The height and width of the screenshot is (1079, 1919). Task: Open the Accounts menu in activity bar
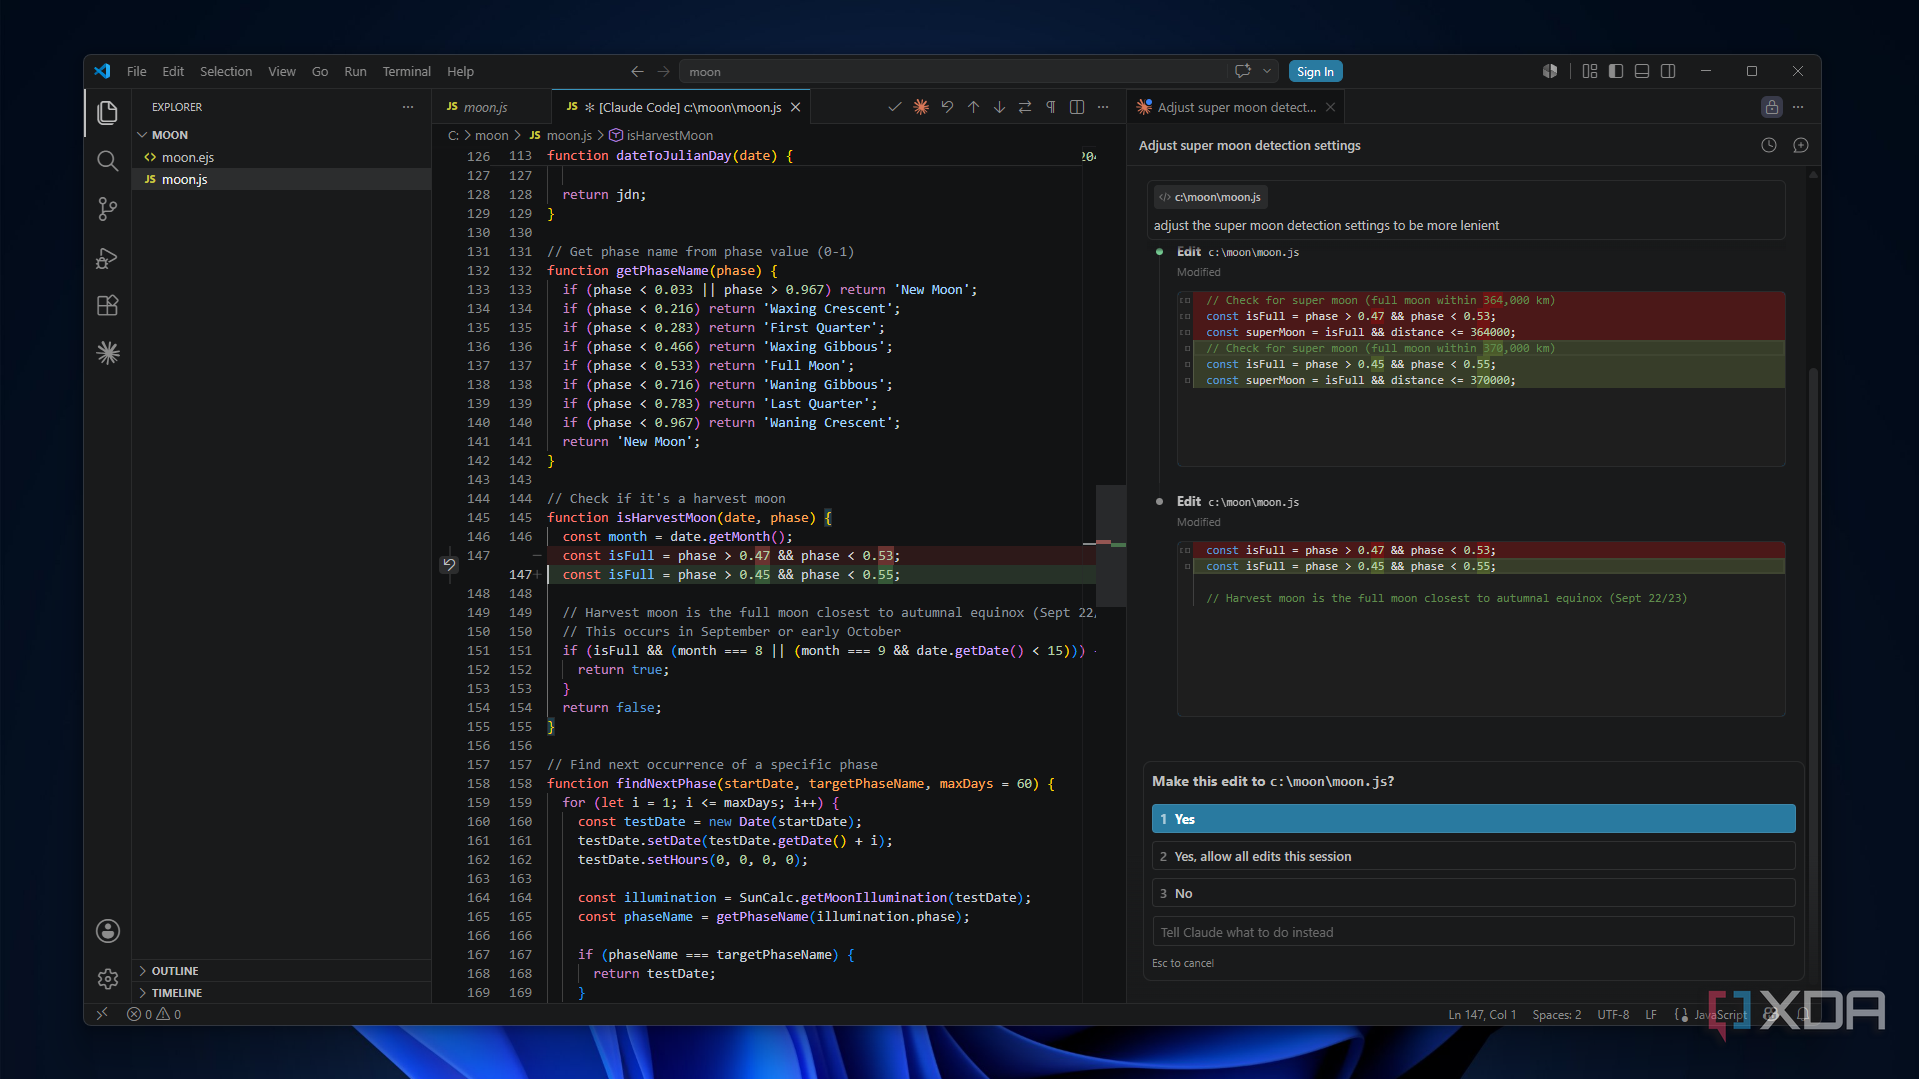pos(108,931)
